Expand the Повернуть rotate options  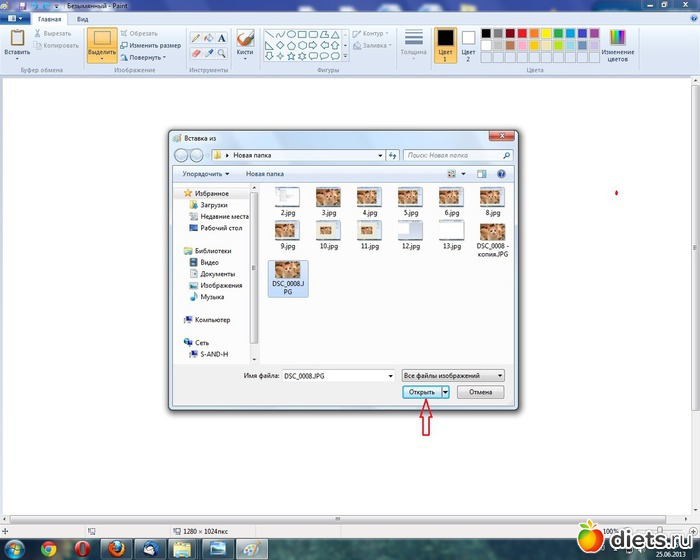143,57
